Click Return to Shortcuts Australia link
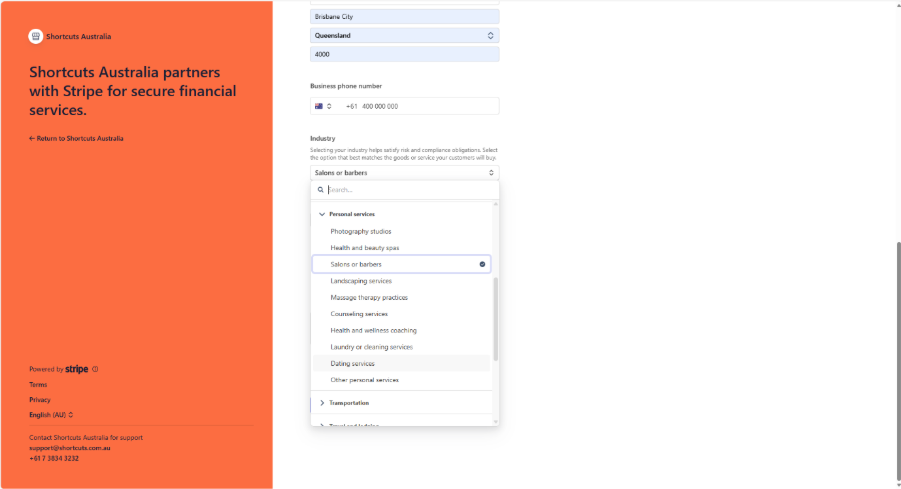The image size is (901, 489). coord(77,138)
